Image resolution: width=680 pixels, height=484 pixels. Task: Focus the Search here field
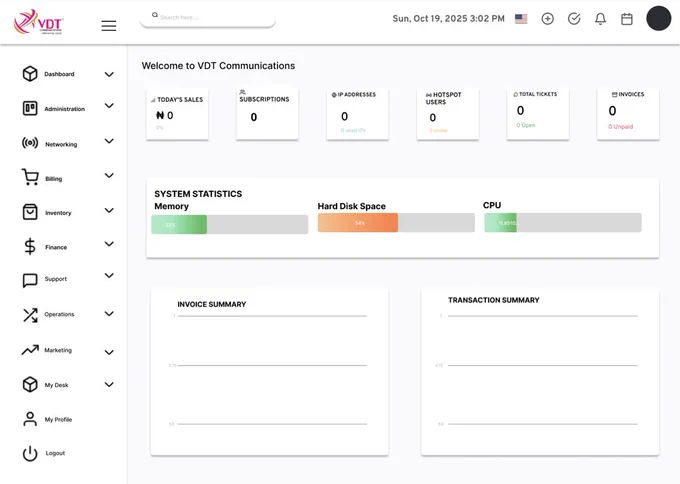tap(208, 17)
